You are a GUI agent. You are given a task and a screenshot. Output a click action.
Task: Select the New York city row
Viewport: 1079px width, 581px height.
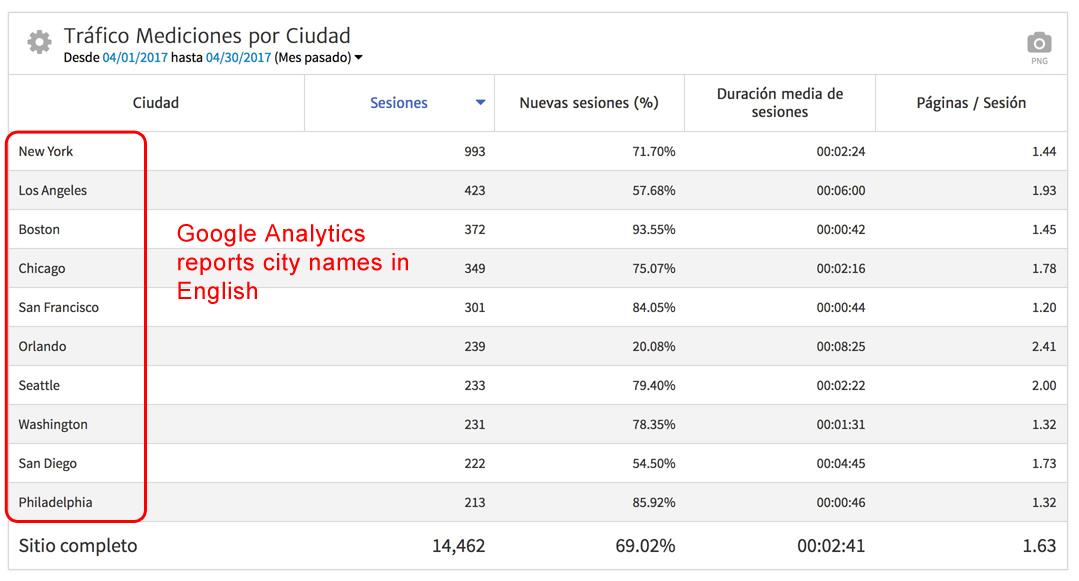(x=45, y=151)
